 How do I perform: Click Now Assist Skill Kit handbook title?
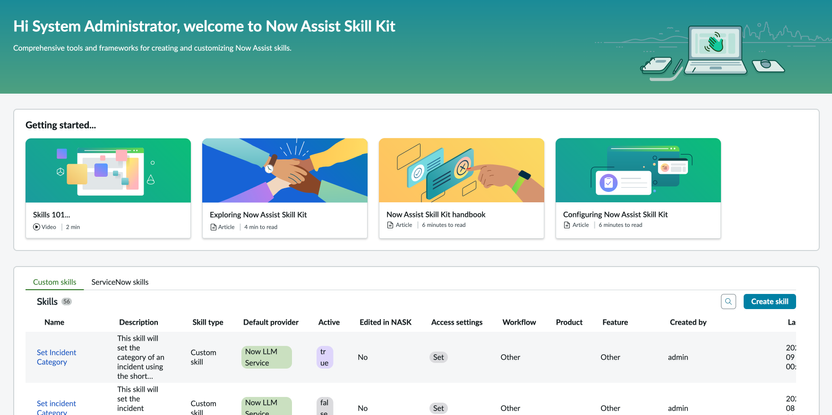[436, 215]
